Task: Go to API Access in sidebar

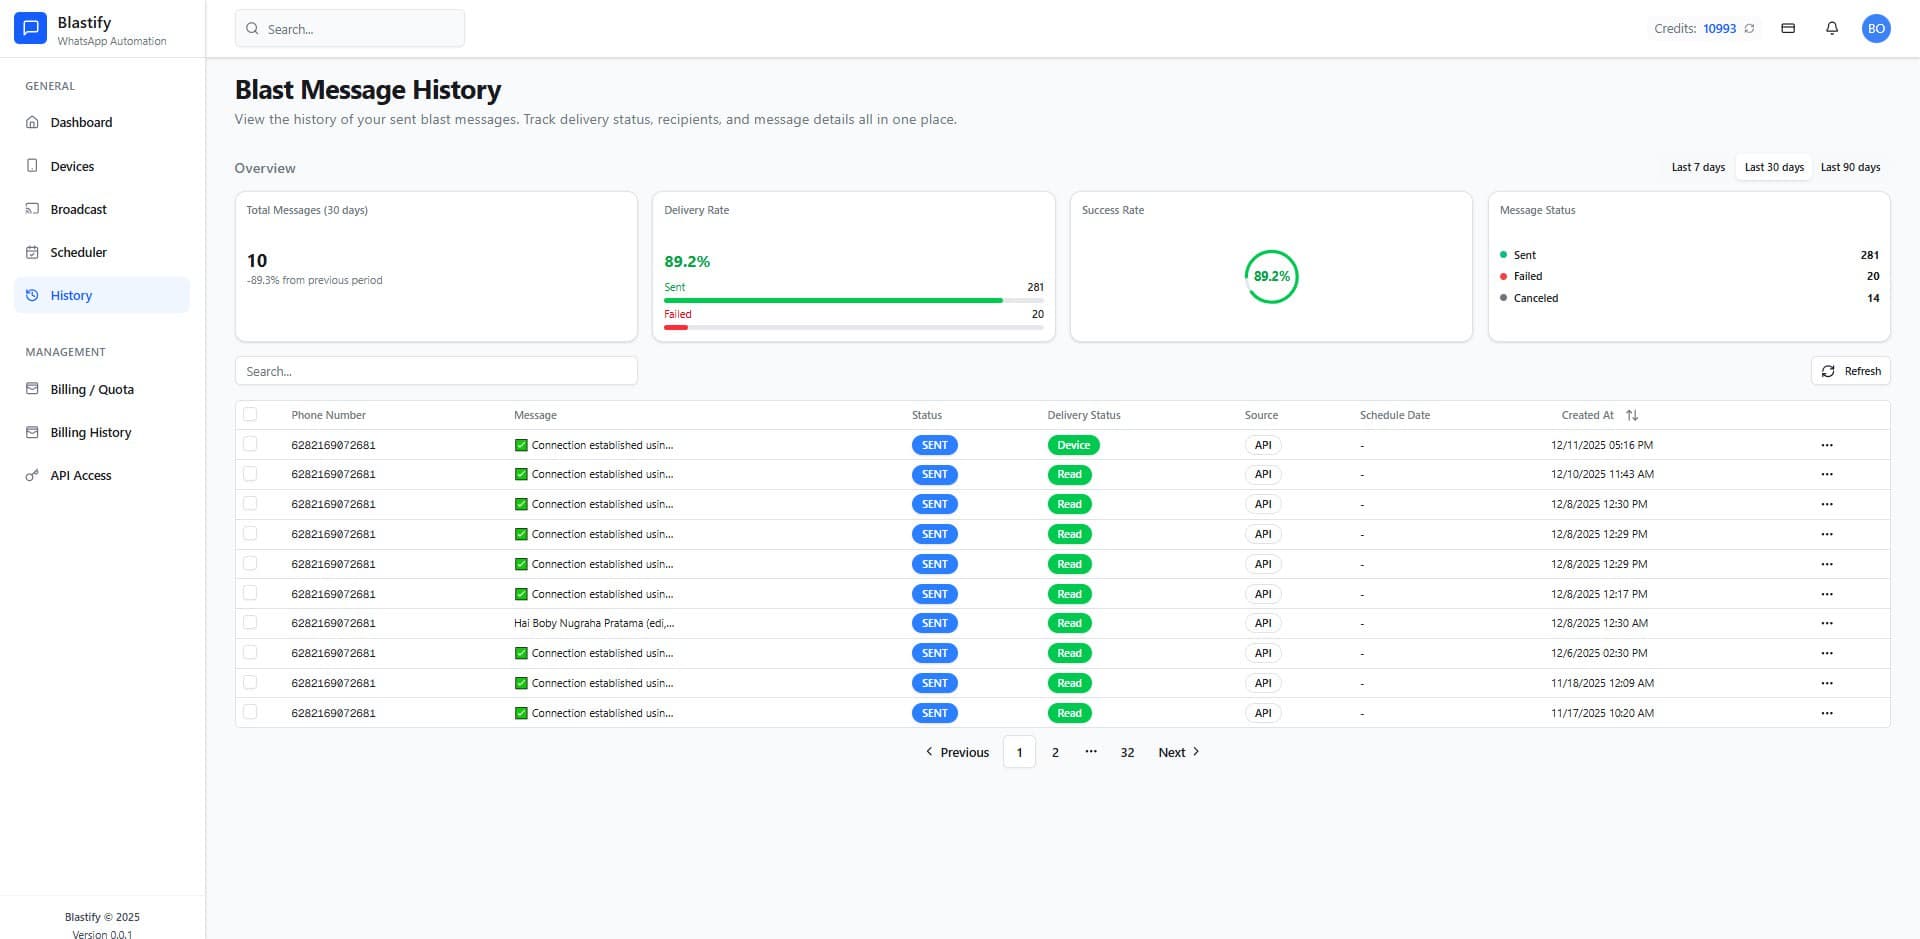Action: click(x=80, y=475)
